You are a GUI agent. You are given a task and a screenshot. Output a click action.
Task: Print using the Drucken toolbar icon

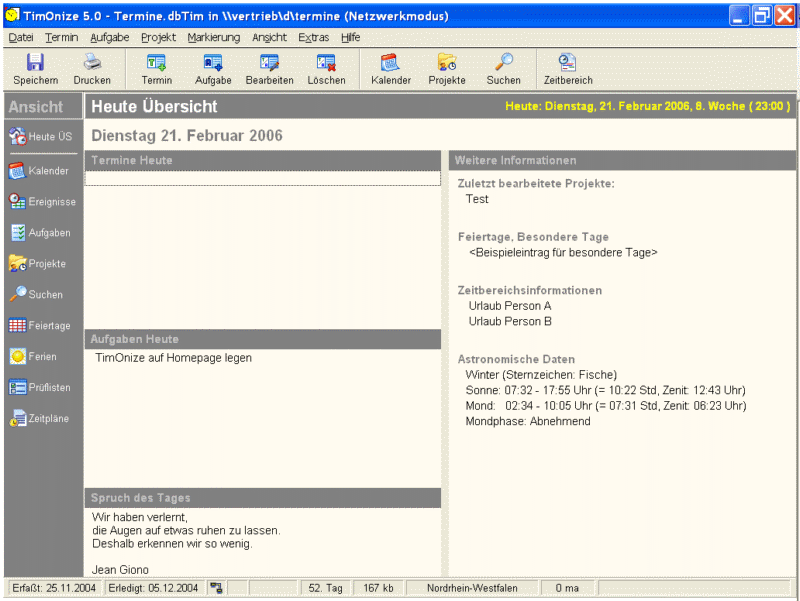pyautogui.click(x=92, y=69)
